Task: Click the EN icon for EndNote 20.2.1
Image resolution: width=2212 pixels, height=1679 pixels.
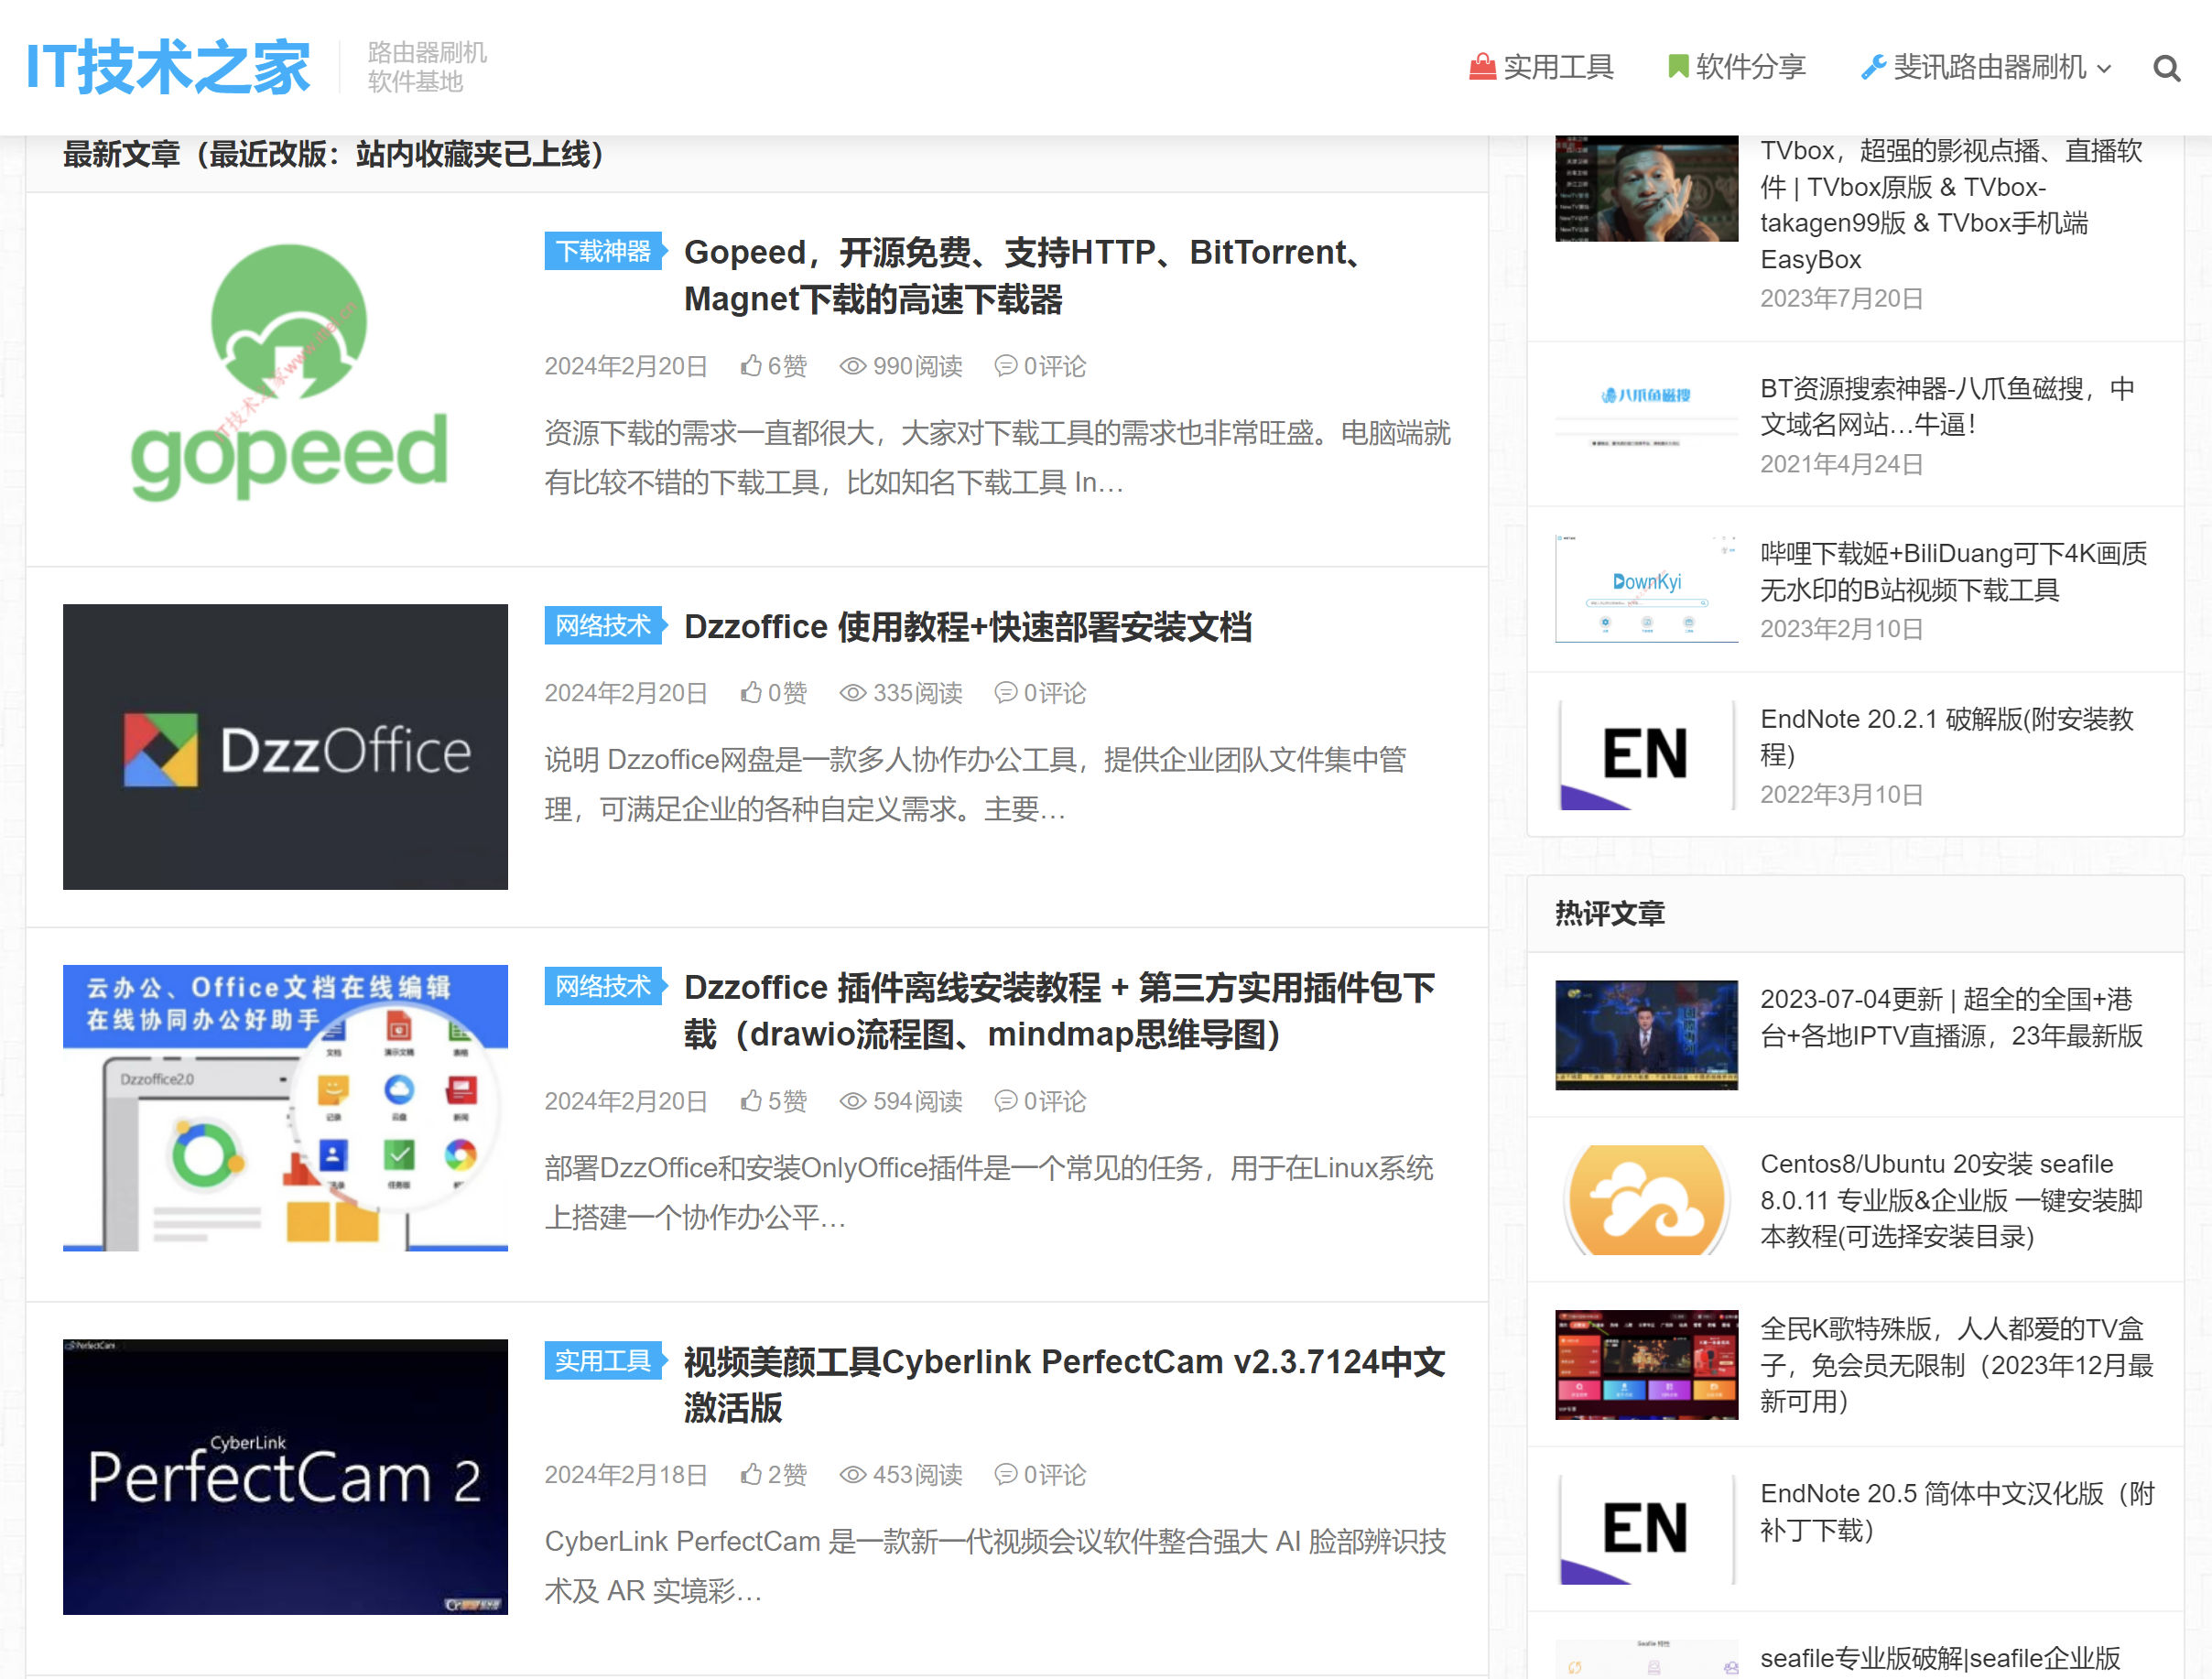Action: point(1646,754)
